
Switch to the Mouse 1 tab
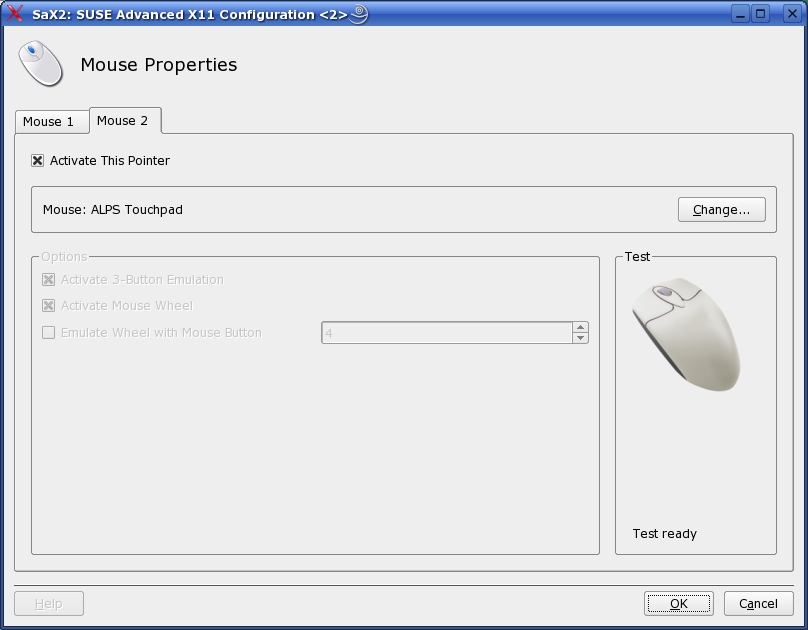52,122
